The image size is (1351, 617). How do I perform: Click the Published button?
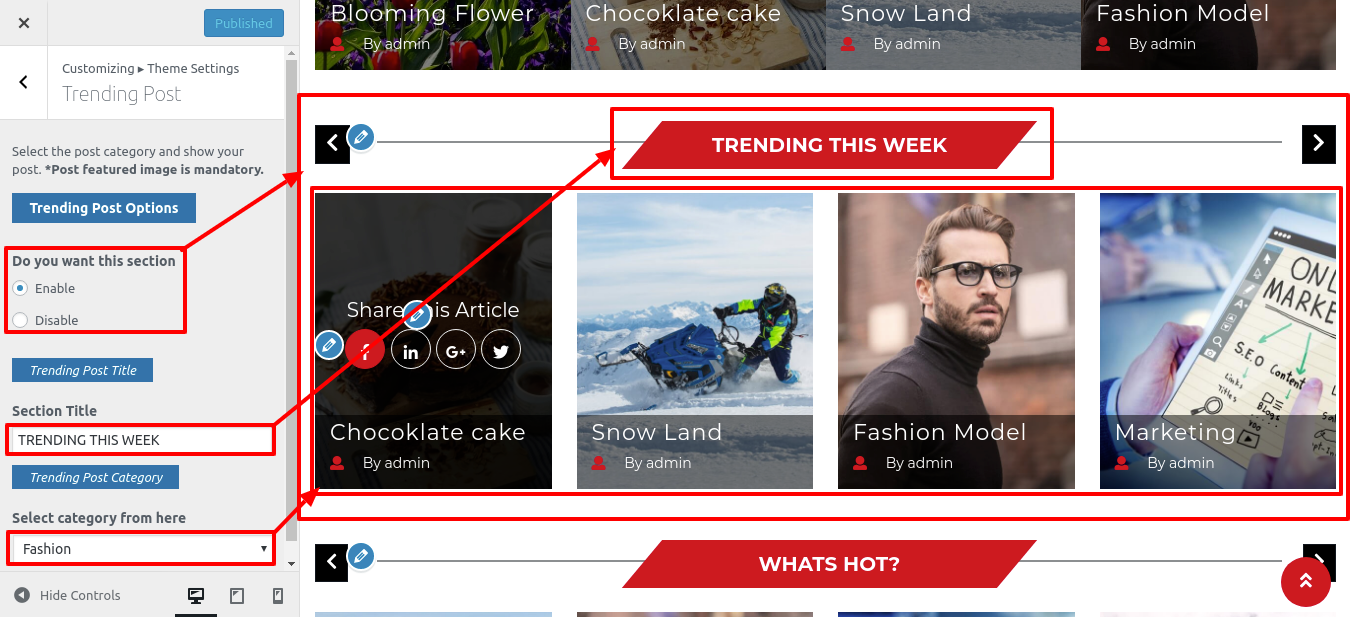click(244, 23)
